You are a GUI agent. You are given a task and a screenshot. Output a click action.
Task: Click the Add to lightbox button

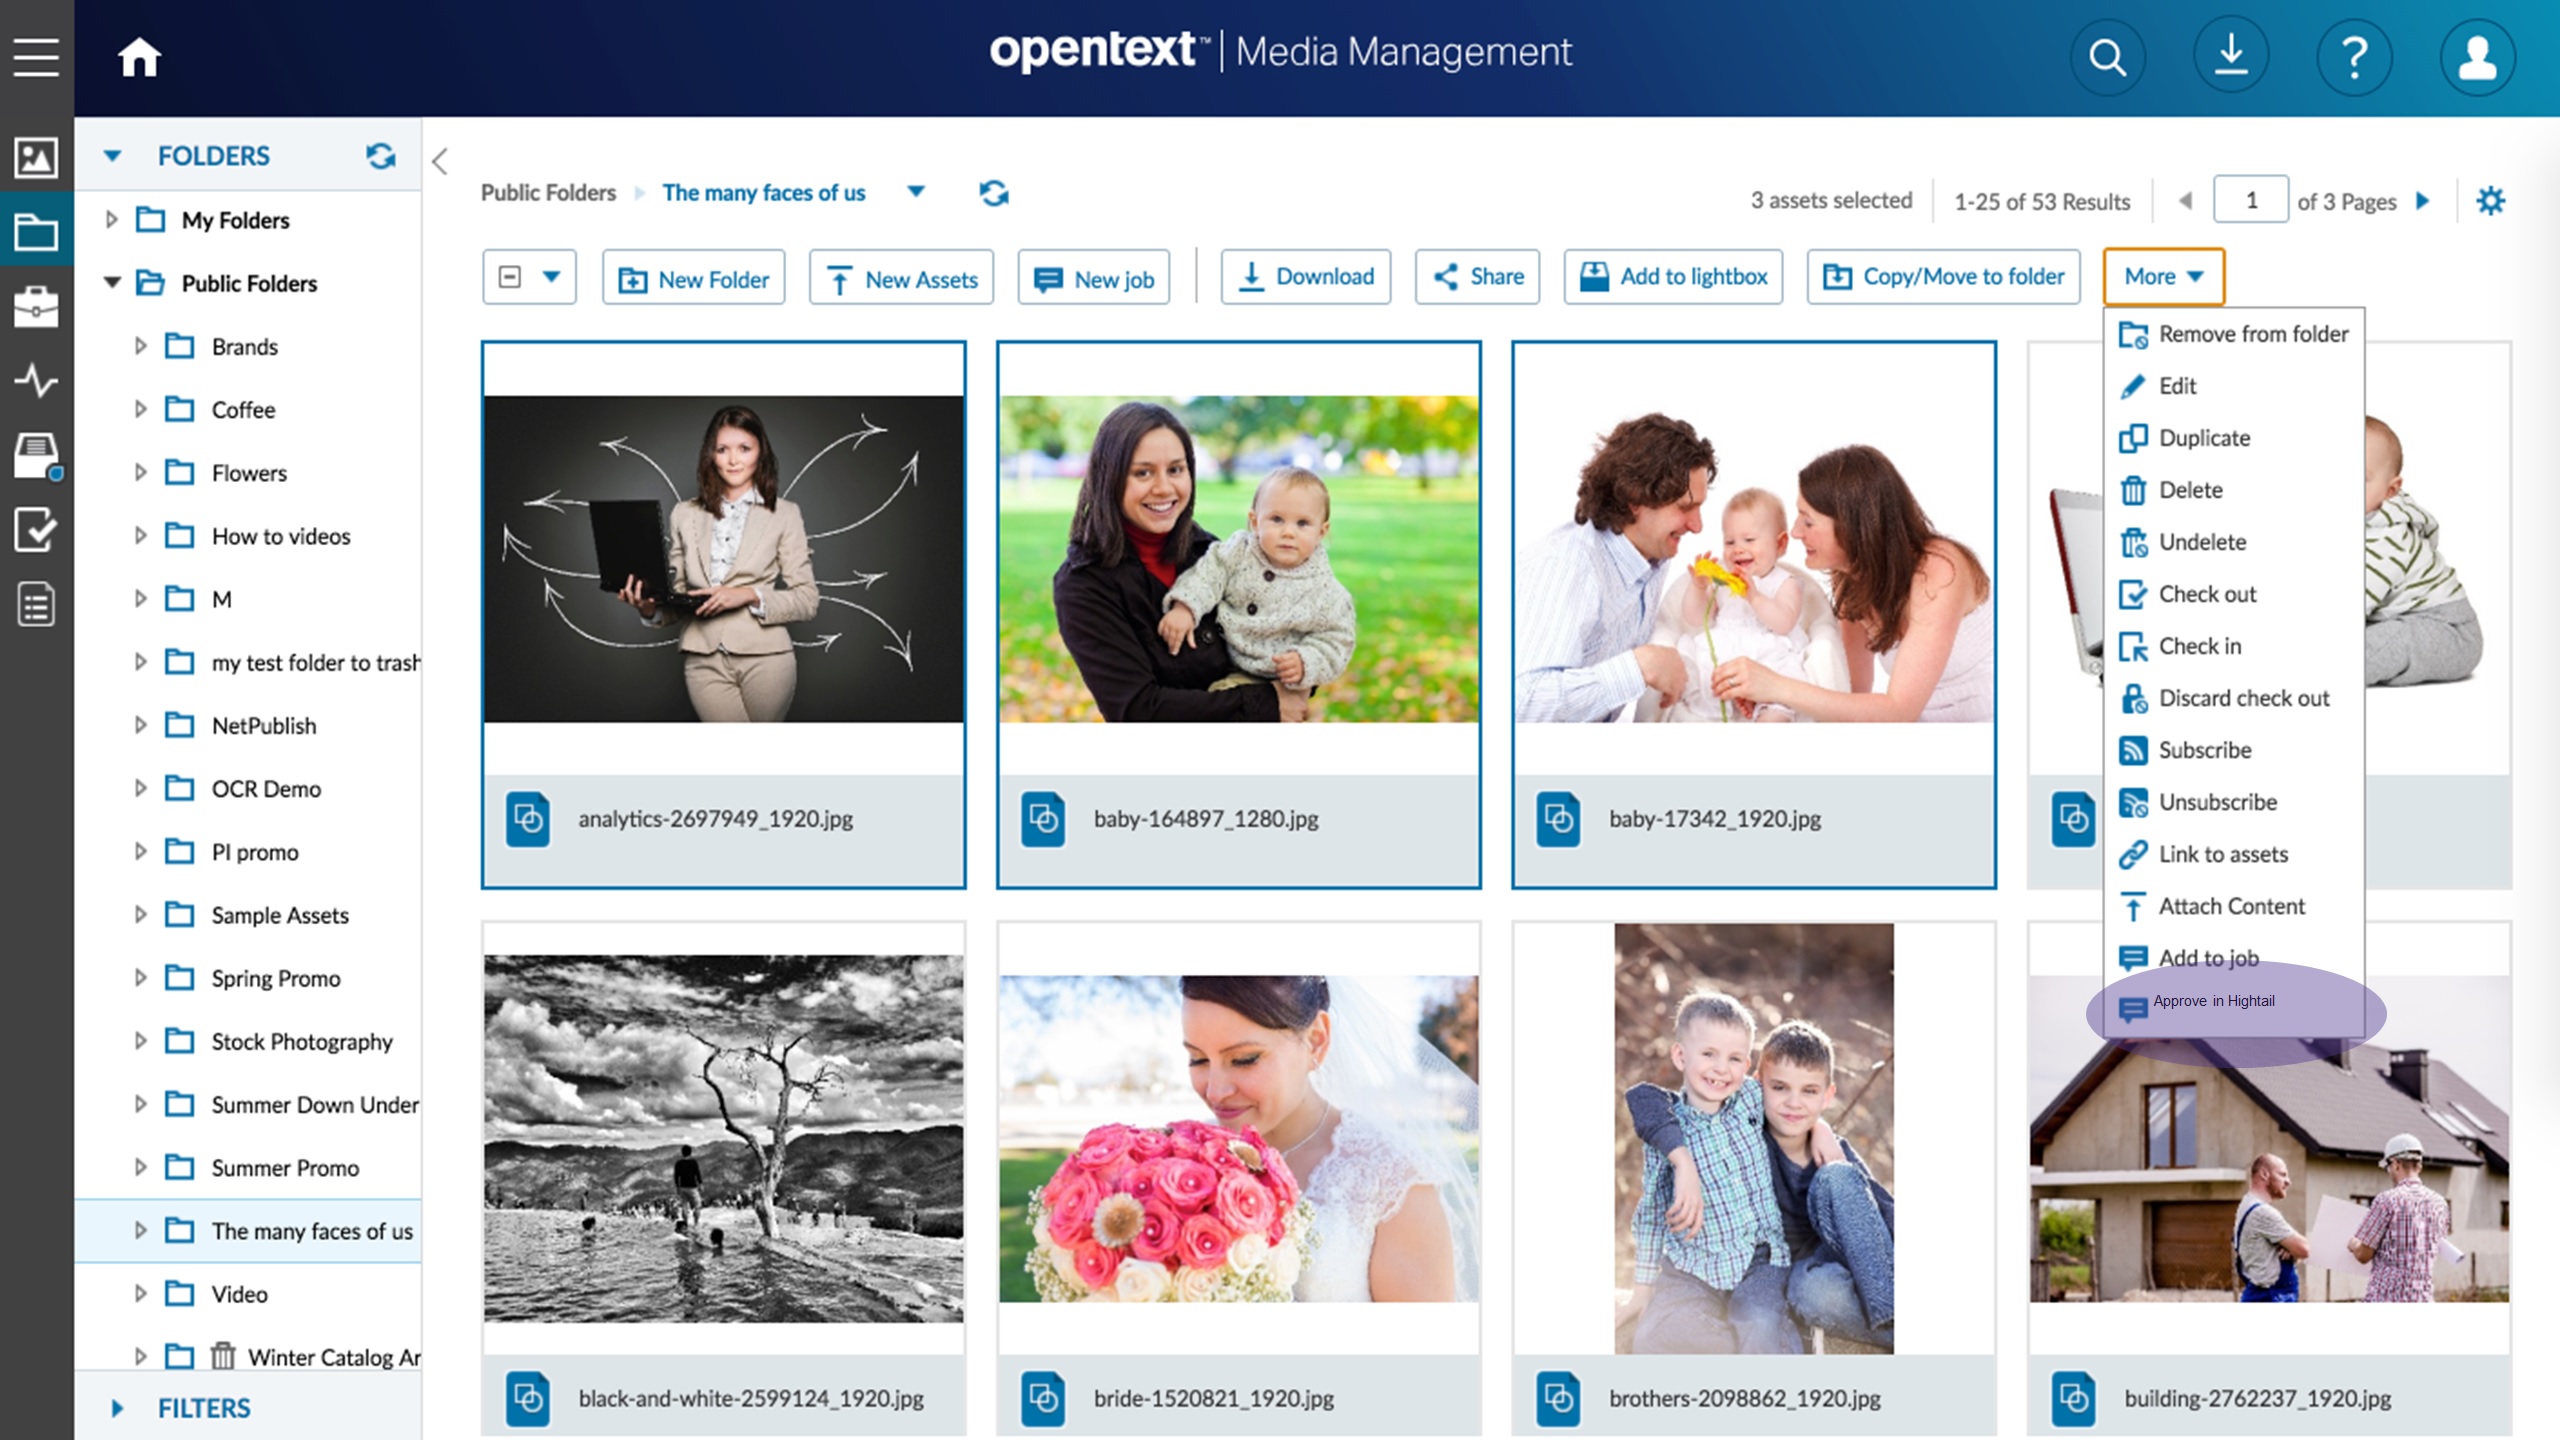pos(1673,277)
